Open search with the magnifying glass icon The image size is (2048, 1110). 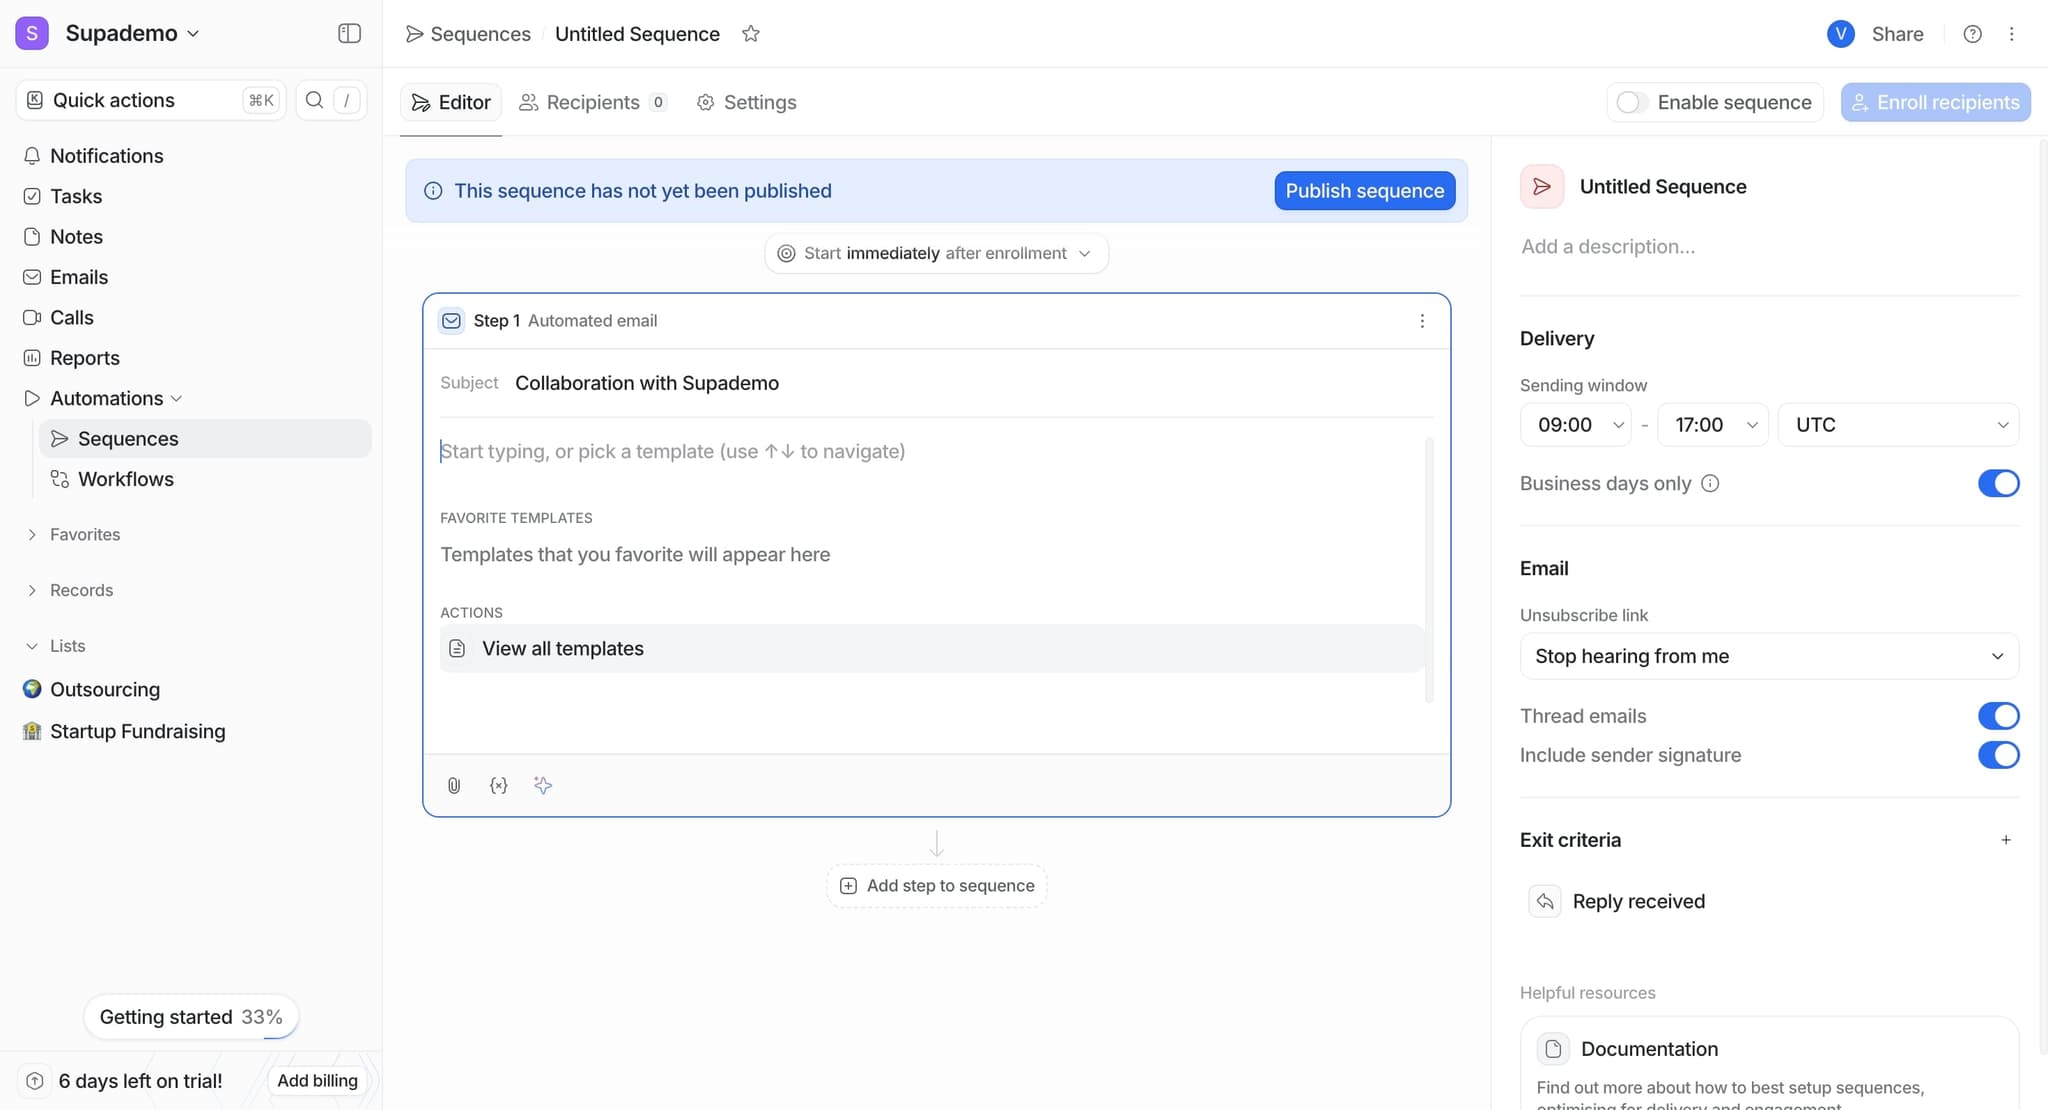314,100
